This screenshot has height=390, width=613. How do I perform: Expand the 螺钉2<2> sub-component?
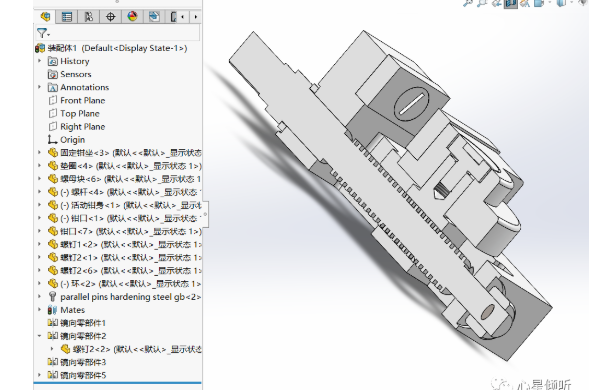(x=52, y=349)
